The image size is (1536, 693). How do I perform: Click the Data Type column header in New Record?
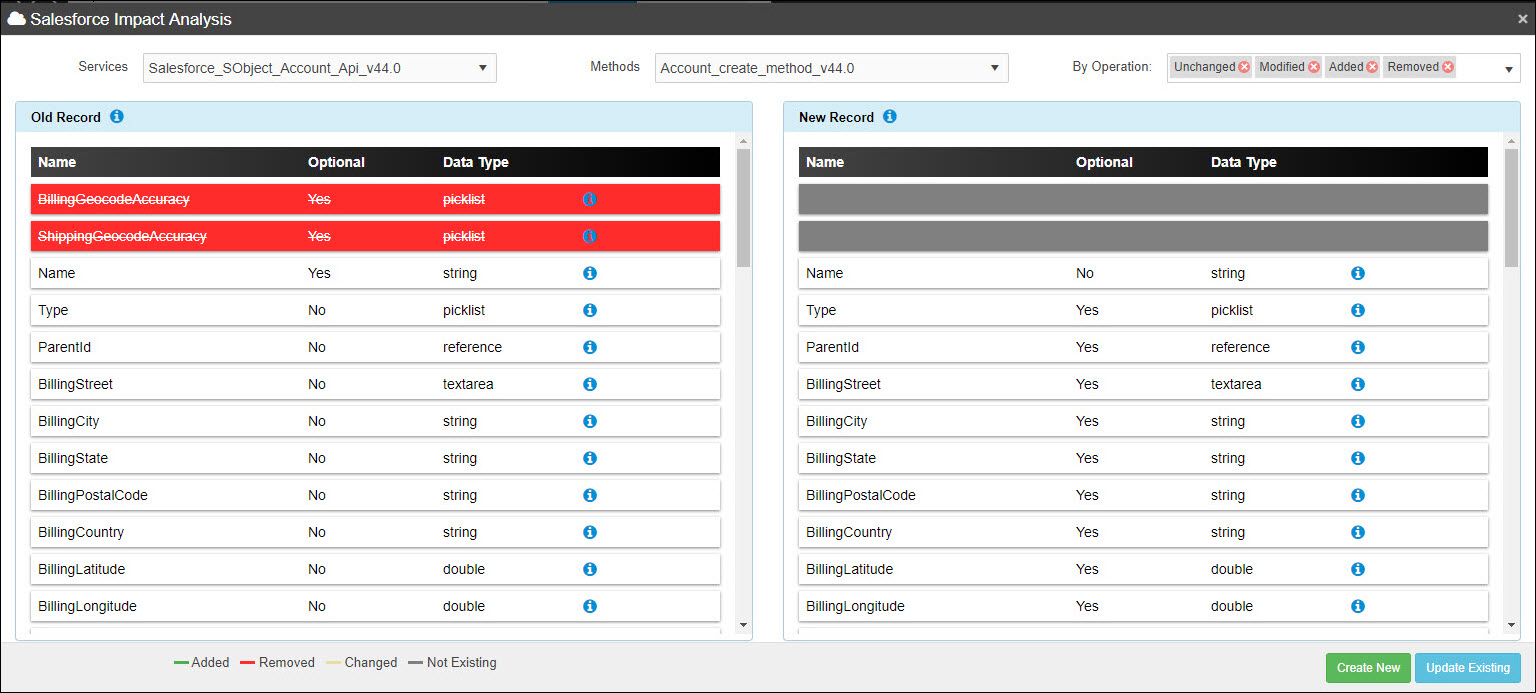(x=1244, y=162)
